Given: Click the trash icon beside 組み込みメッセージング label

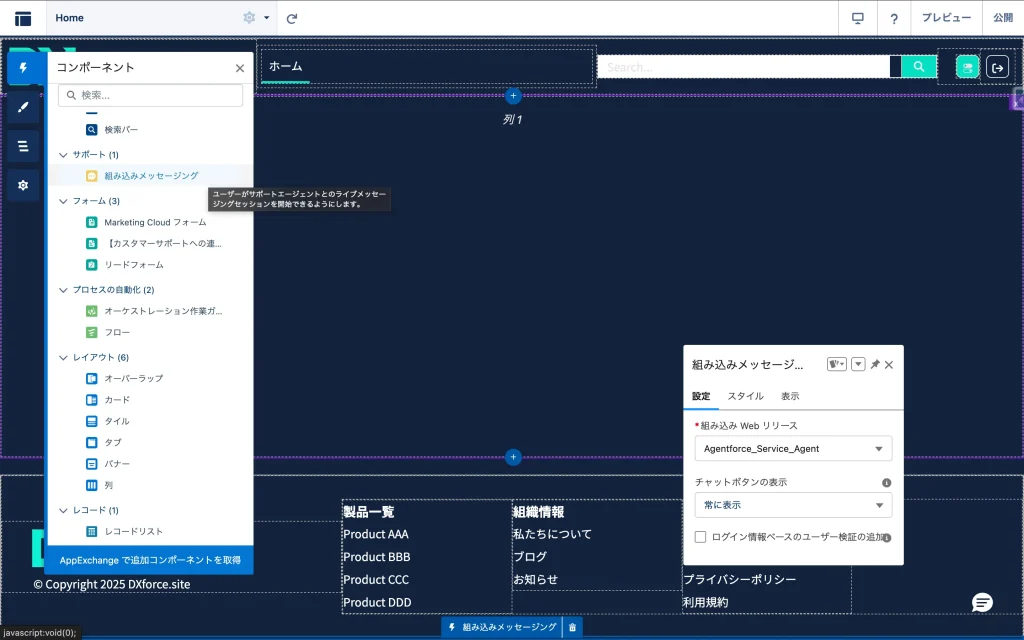Looking at the screenshot, I should pos(572,627).
